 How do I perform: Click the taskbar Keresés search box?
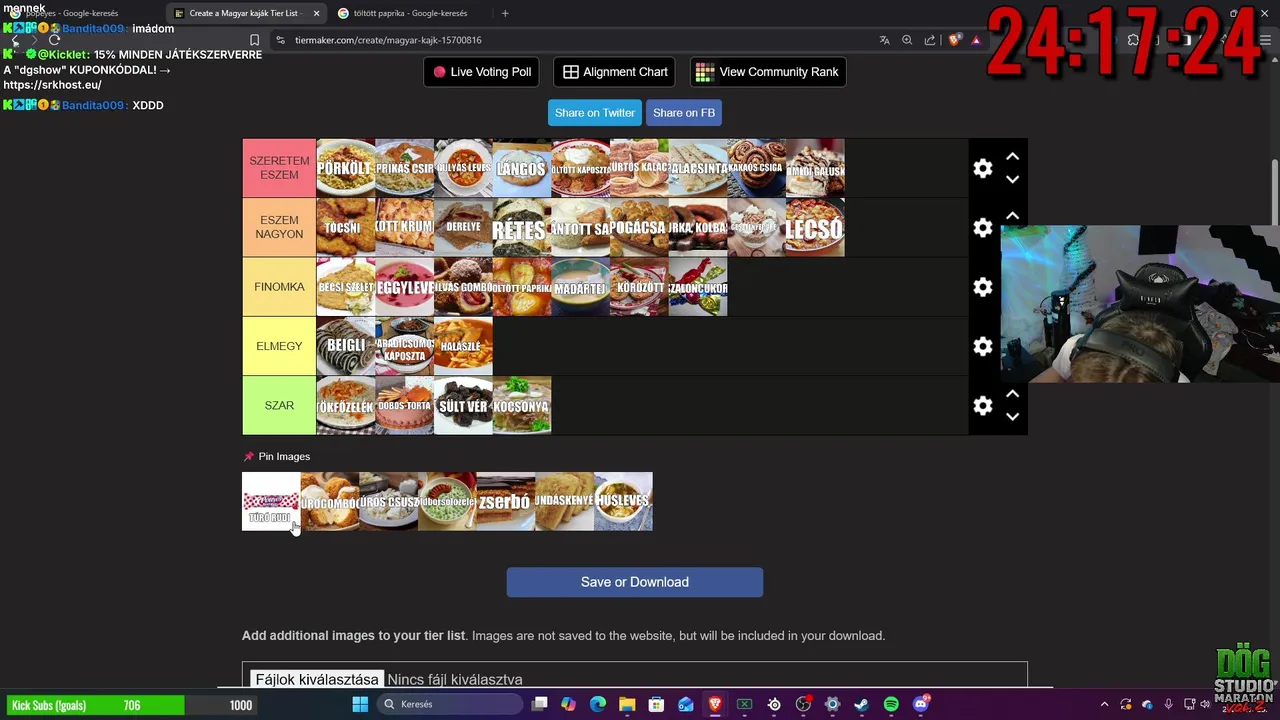click(x=450, y=704)
